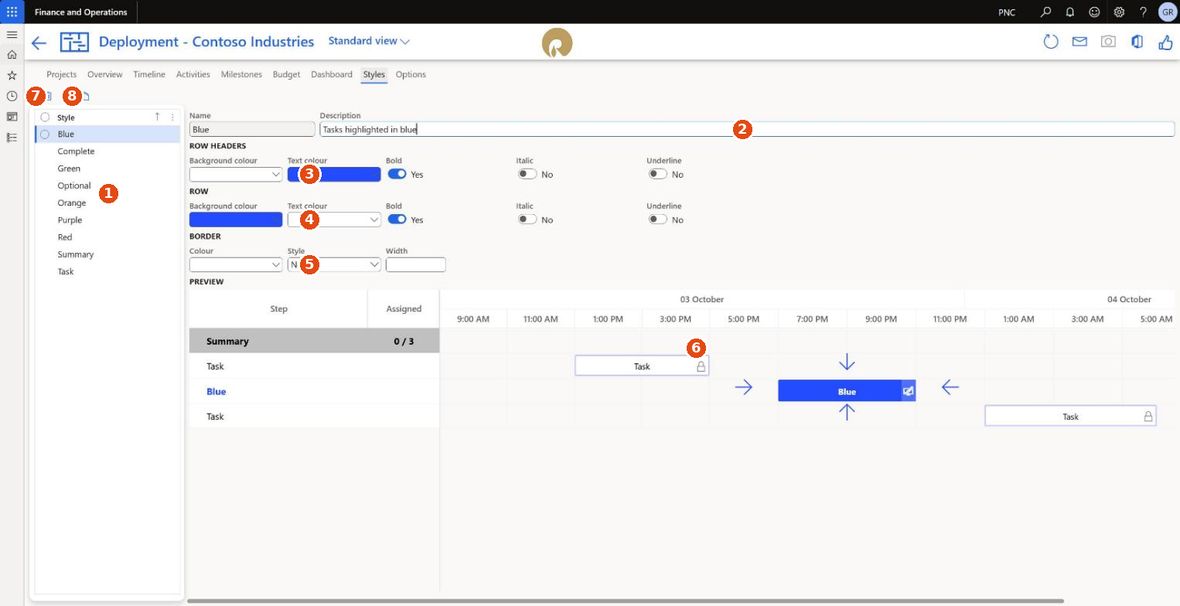This screenshot has height=606, width=1180.
Task: Select the Orange style in list
Action: (x=71, y=203)
